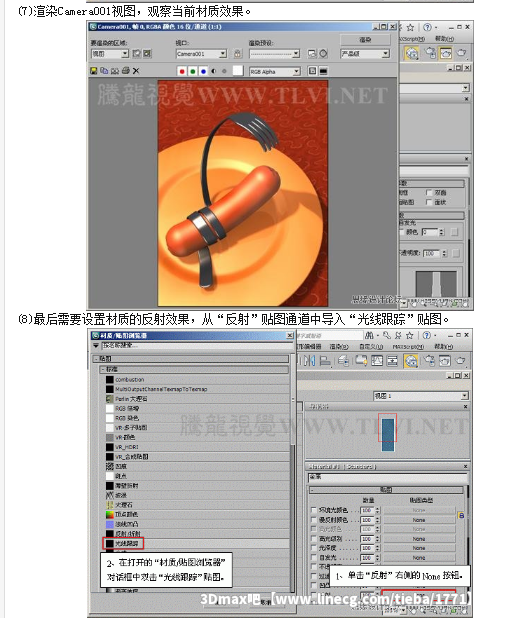The width and height of the screenshot is (512, 618).
Task: Check the two-sided checkbox in upper material panel
Action: coord(429,193)
